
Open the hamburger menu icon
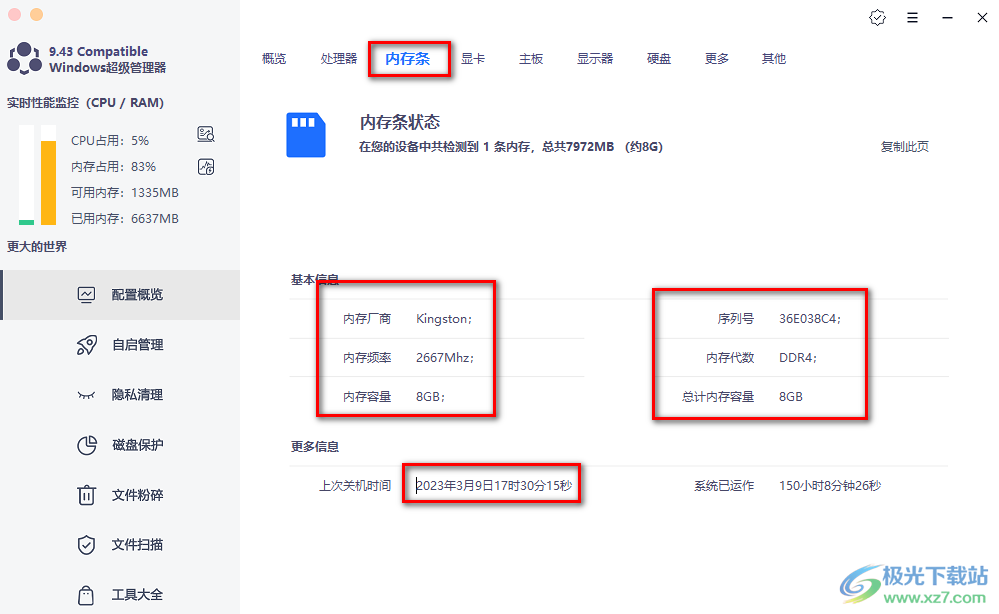(912, 18)
